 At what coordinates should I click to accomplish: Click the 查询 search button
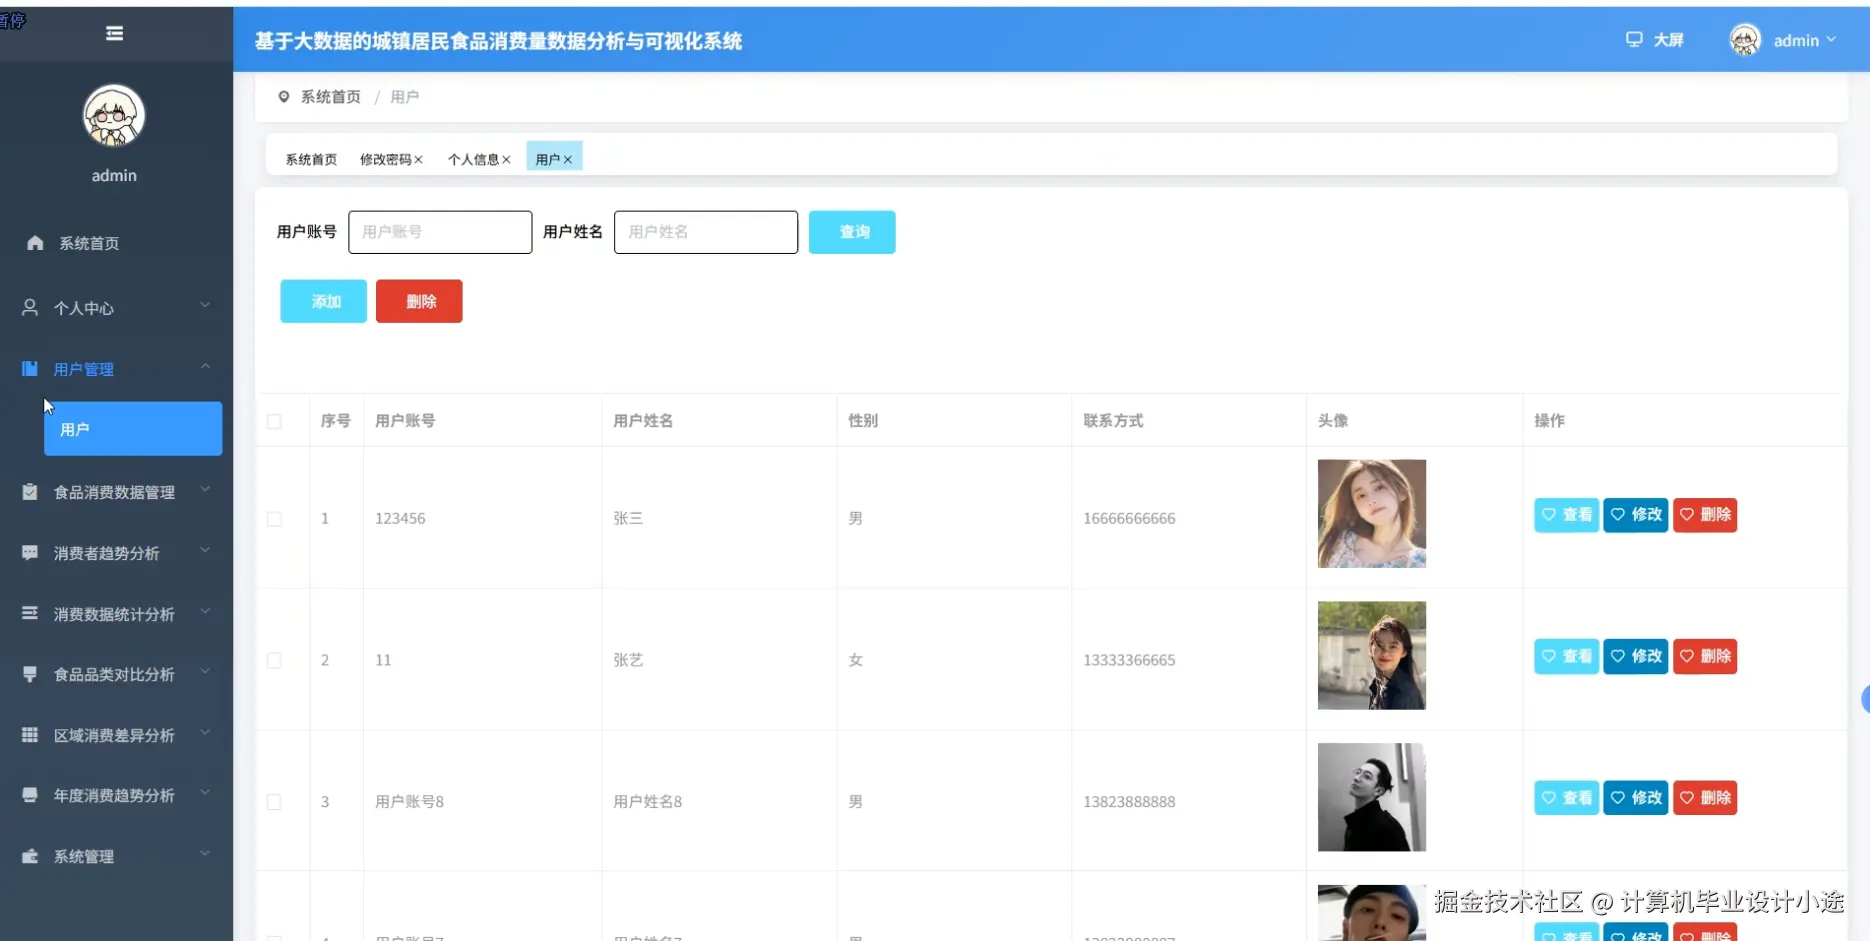(x=851, y=232)
